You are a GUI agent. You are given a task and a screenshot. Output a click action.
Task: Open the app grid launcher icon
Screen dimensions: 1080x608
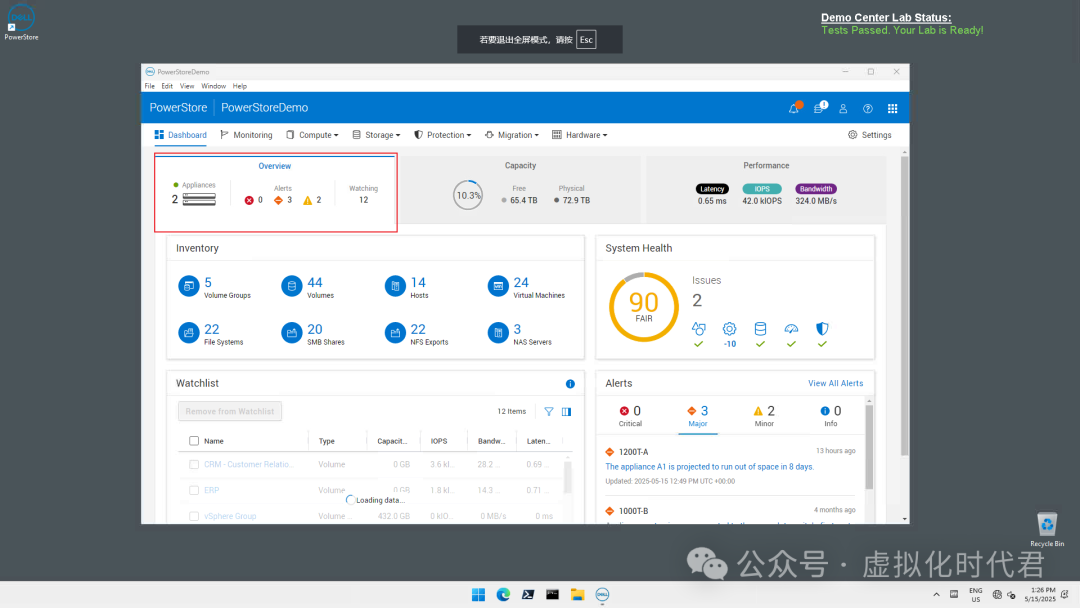click(x=893, y=108)
